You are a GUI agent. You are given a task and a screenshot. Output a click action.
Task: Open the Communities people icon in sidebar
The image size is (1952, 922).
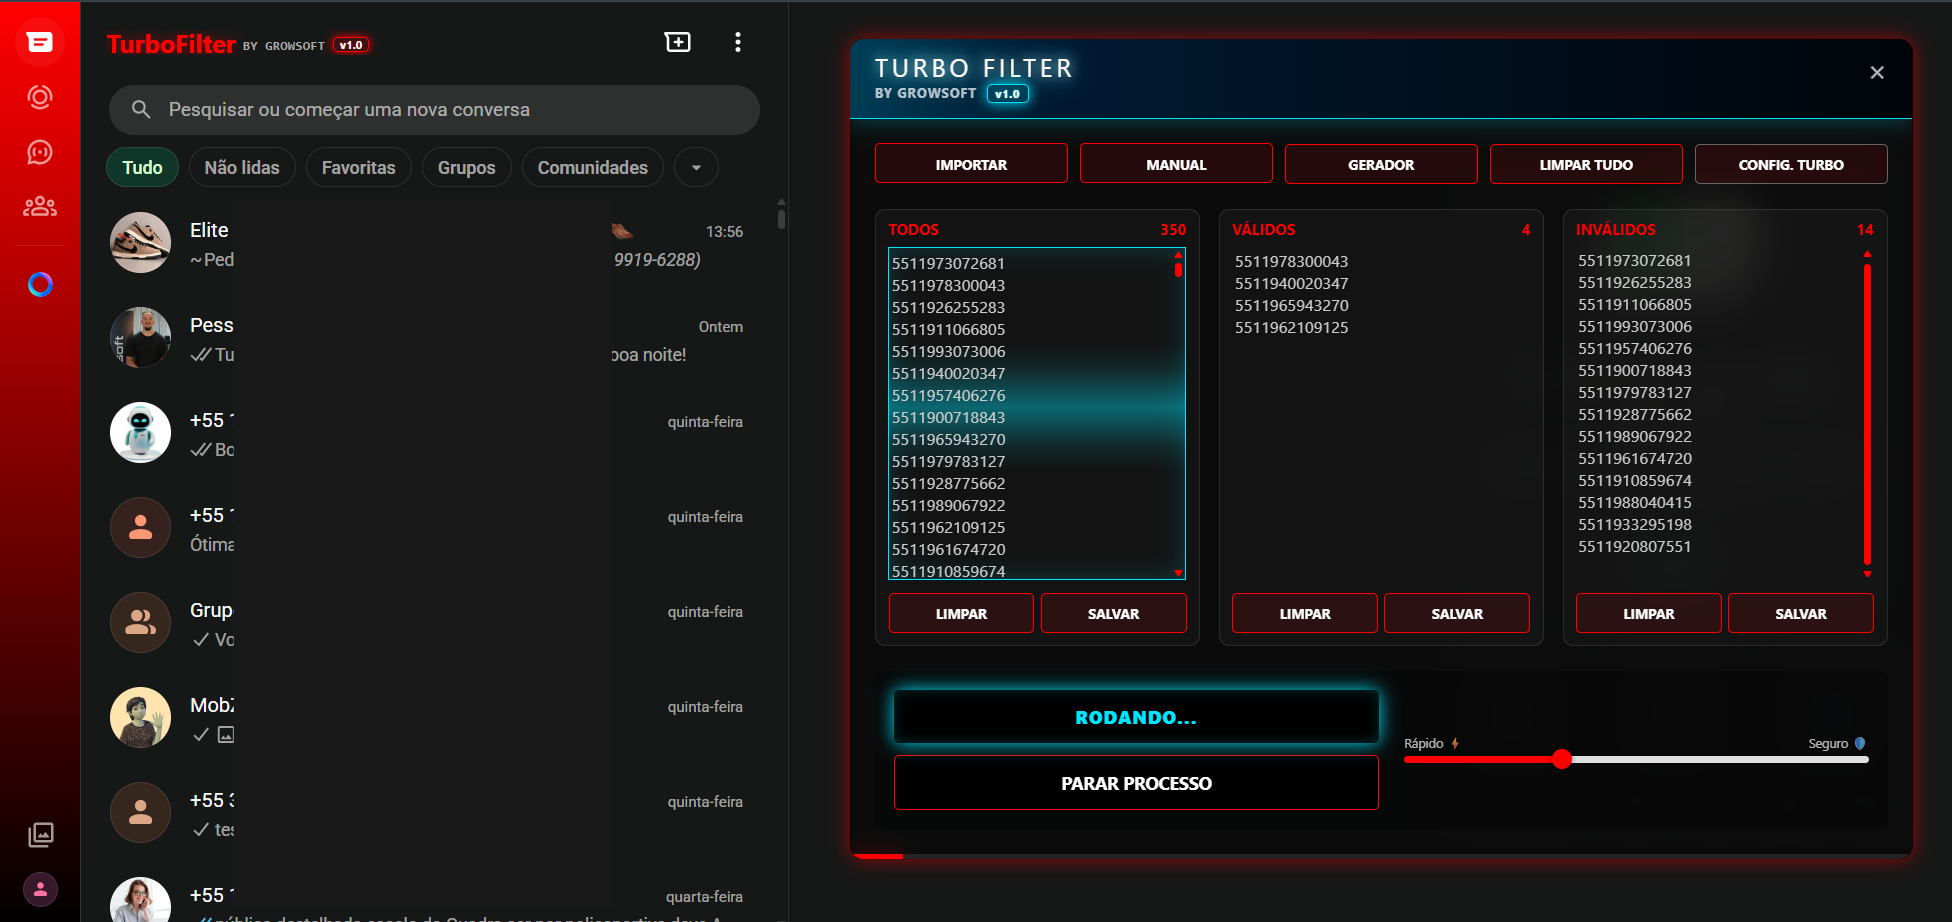[40, 206]
